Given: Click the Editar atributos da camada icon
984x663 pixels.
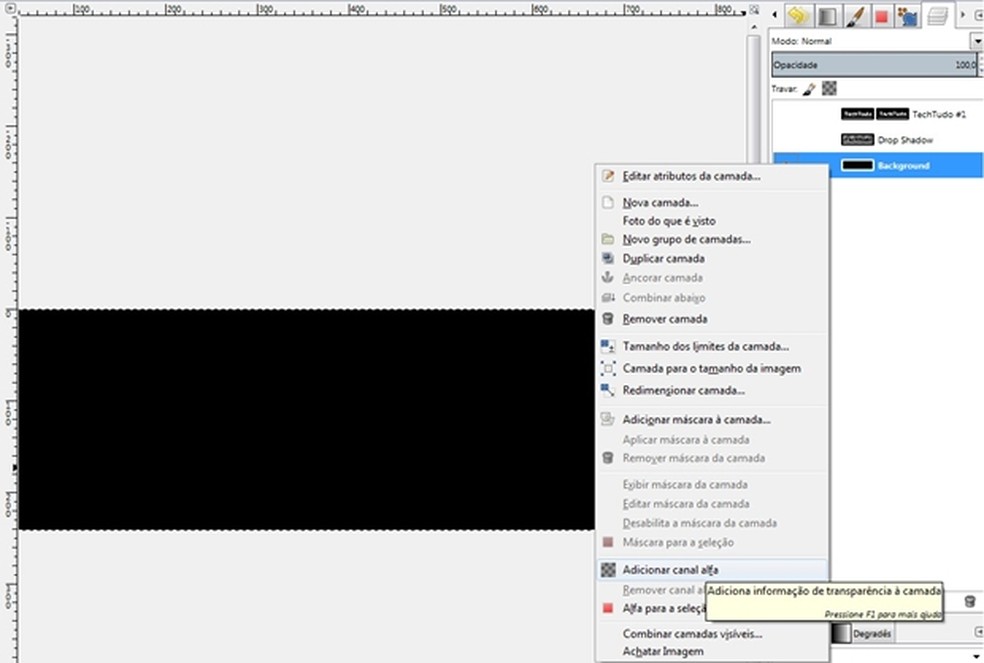Looking at the screenshot, I should (608, 176).
